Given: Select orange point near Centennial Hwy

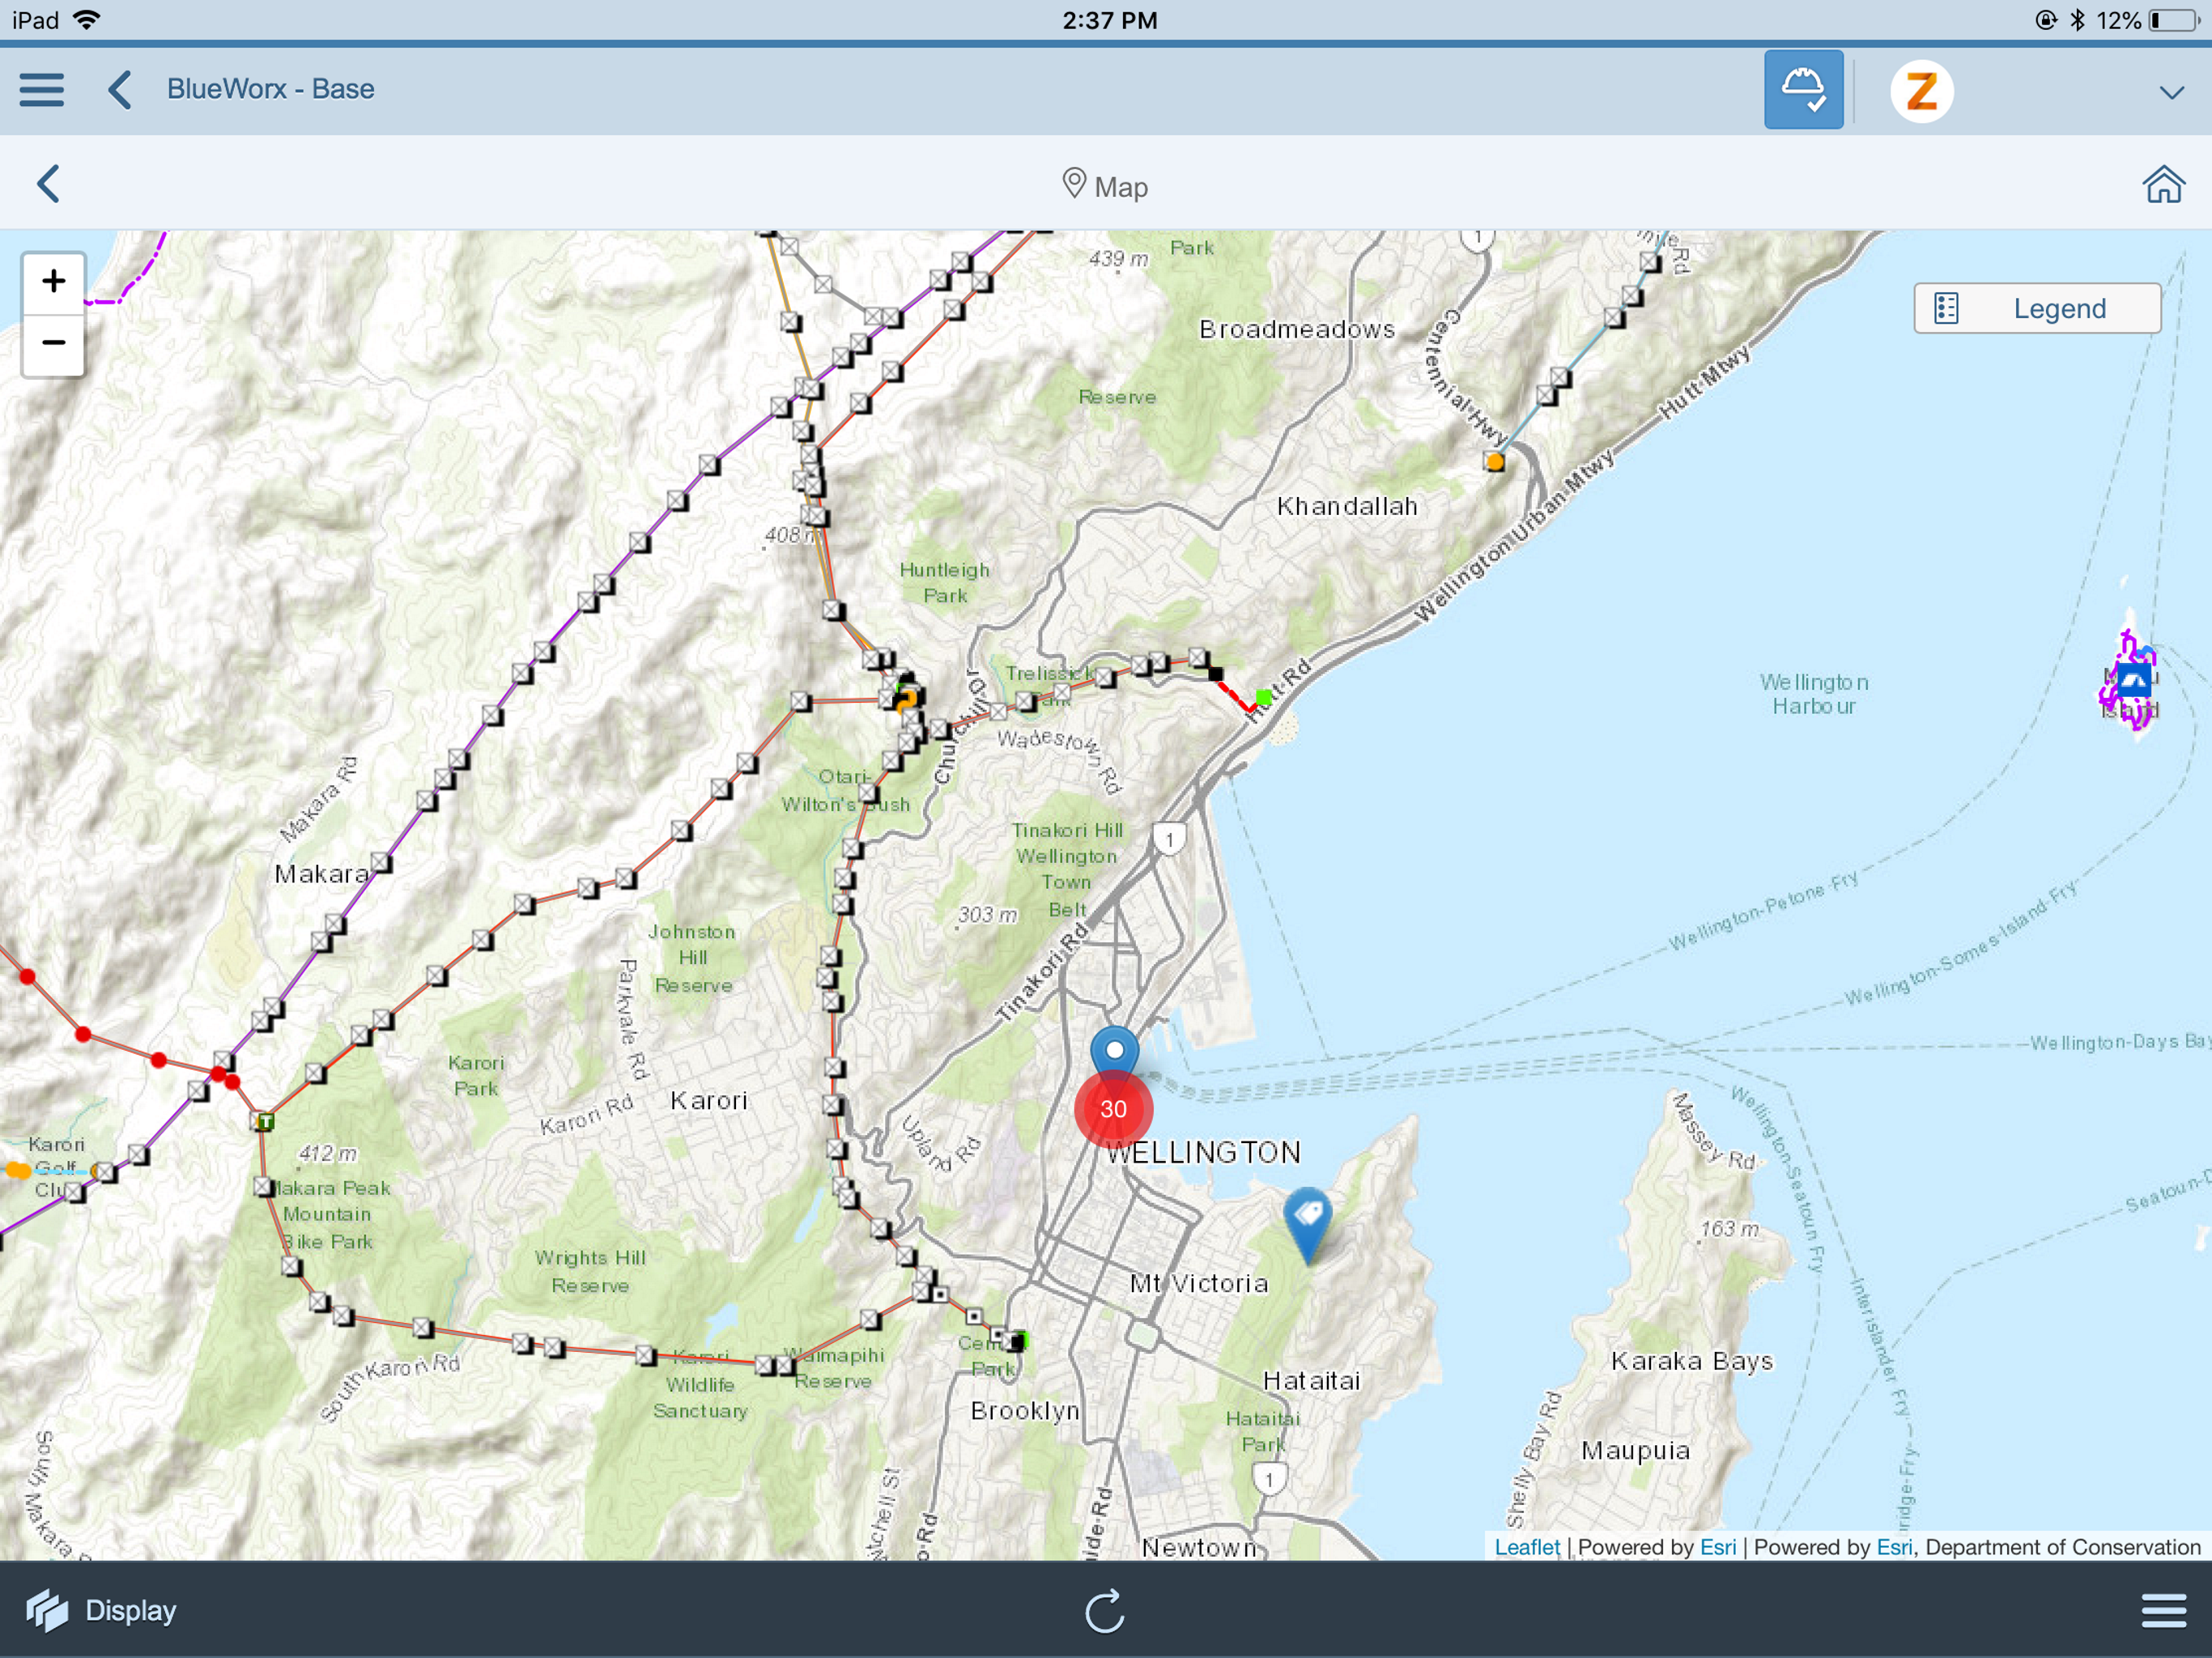Looking at the screenshot, I should click(1494, 462).
